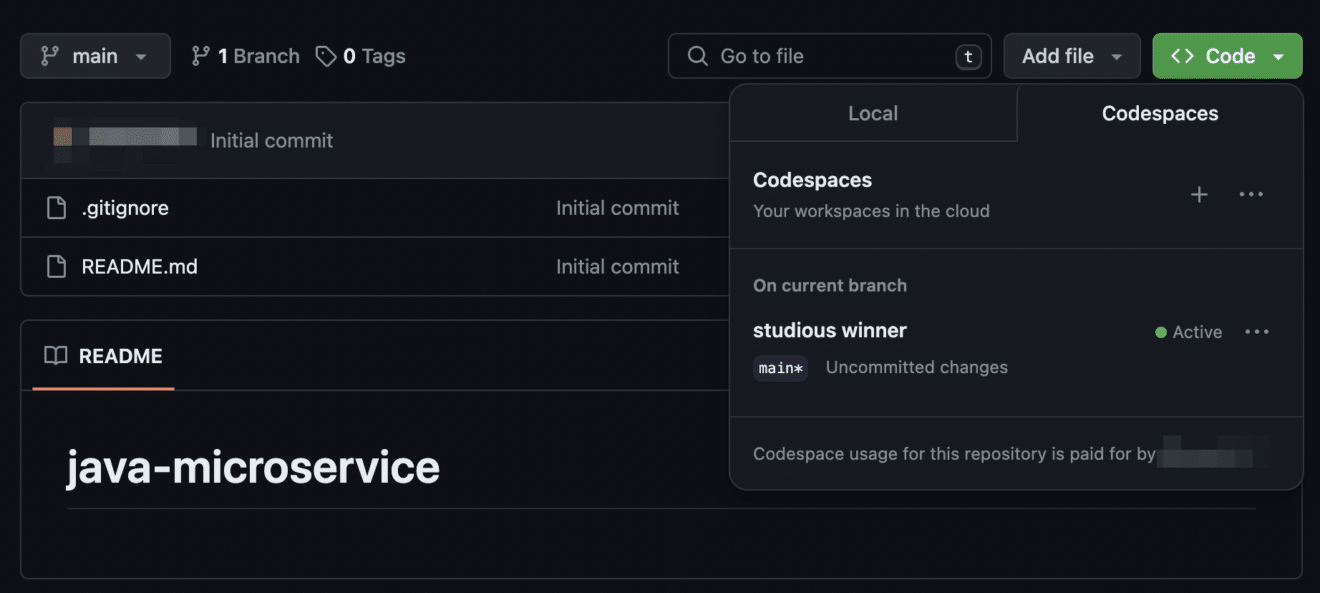
Task: Click the t keyboard shortcut badge
Action: [x=967, y=57]
